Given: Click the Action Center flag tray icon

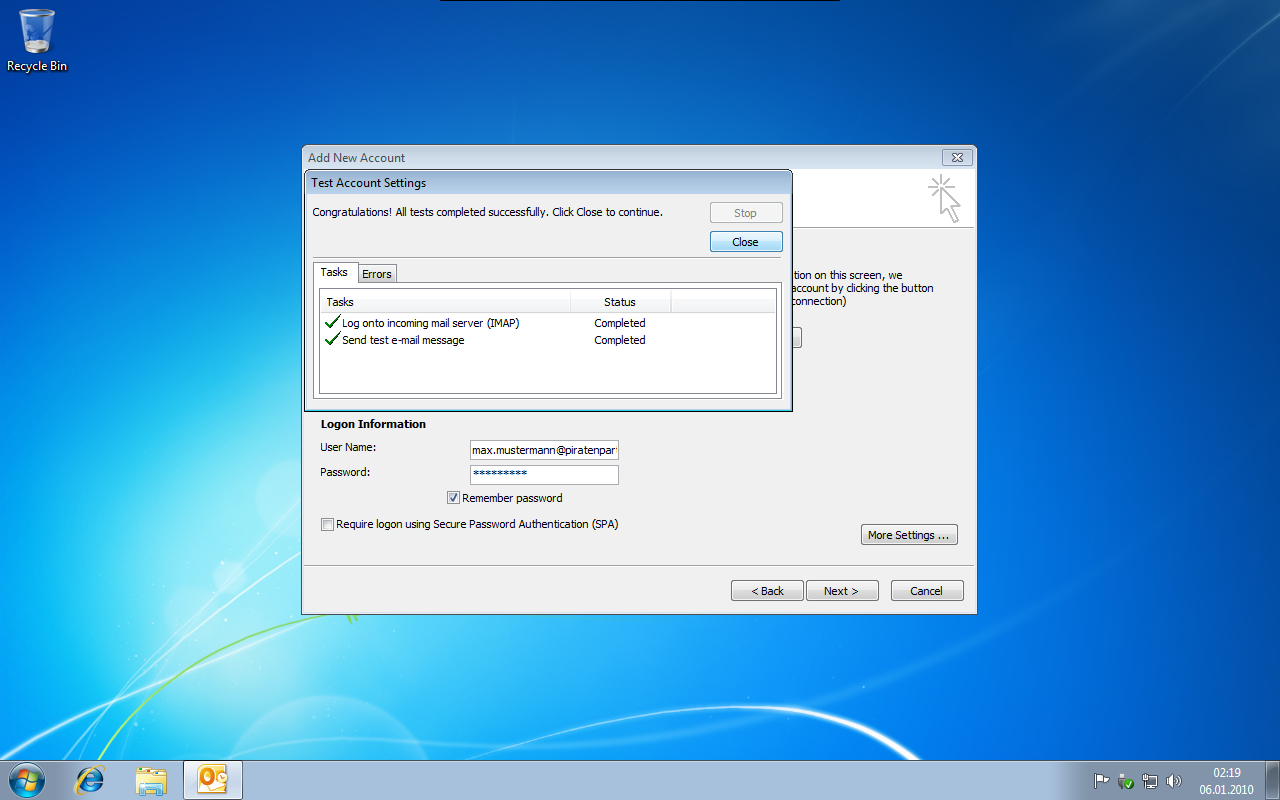Looking at the screenshot, I should pyautogui.click(x=1101, y=781).
